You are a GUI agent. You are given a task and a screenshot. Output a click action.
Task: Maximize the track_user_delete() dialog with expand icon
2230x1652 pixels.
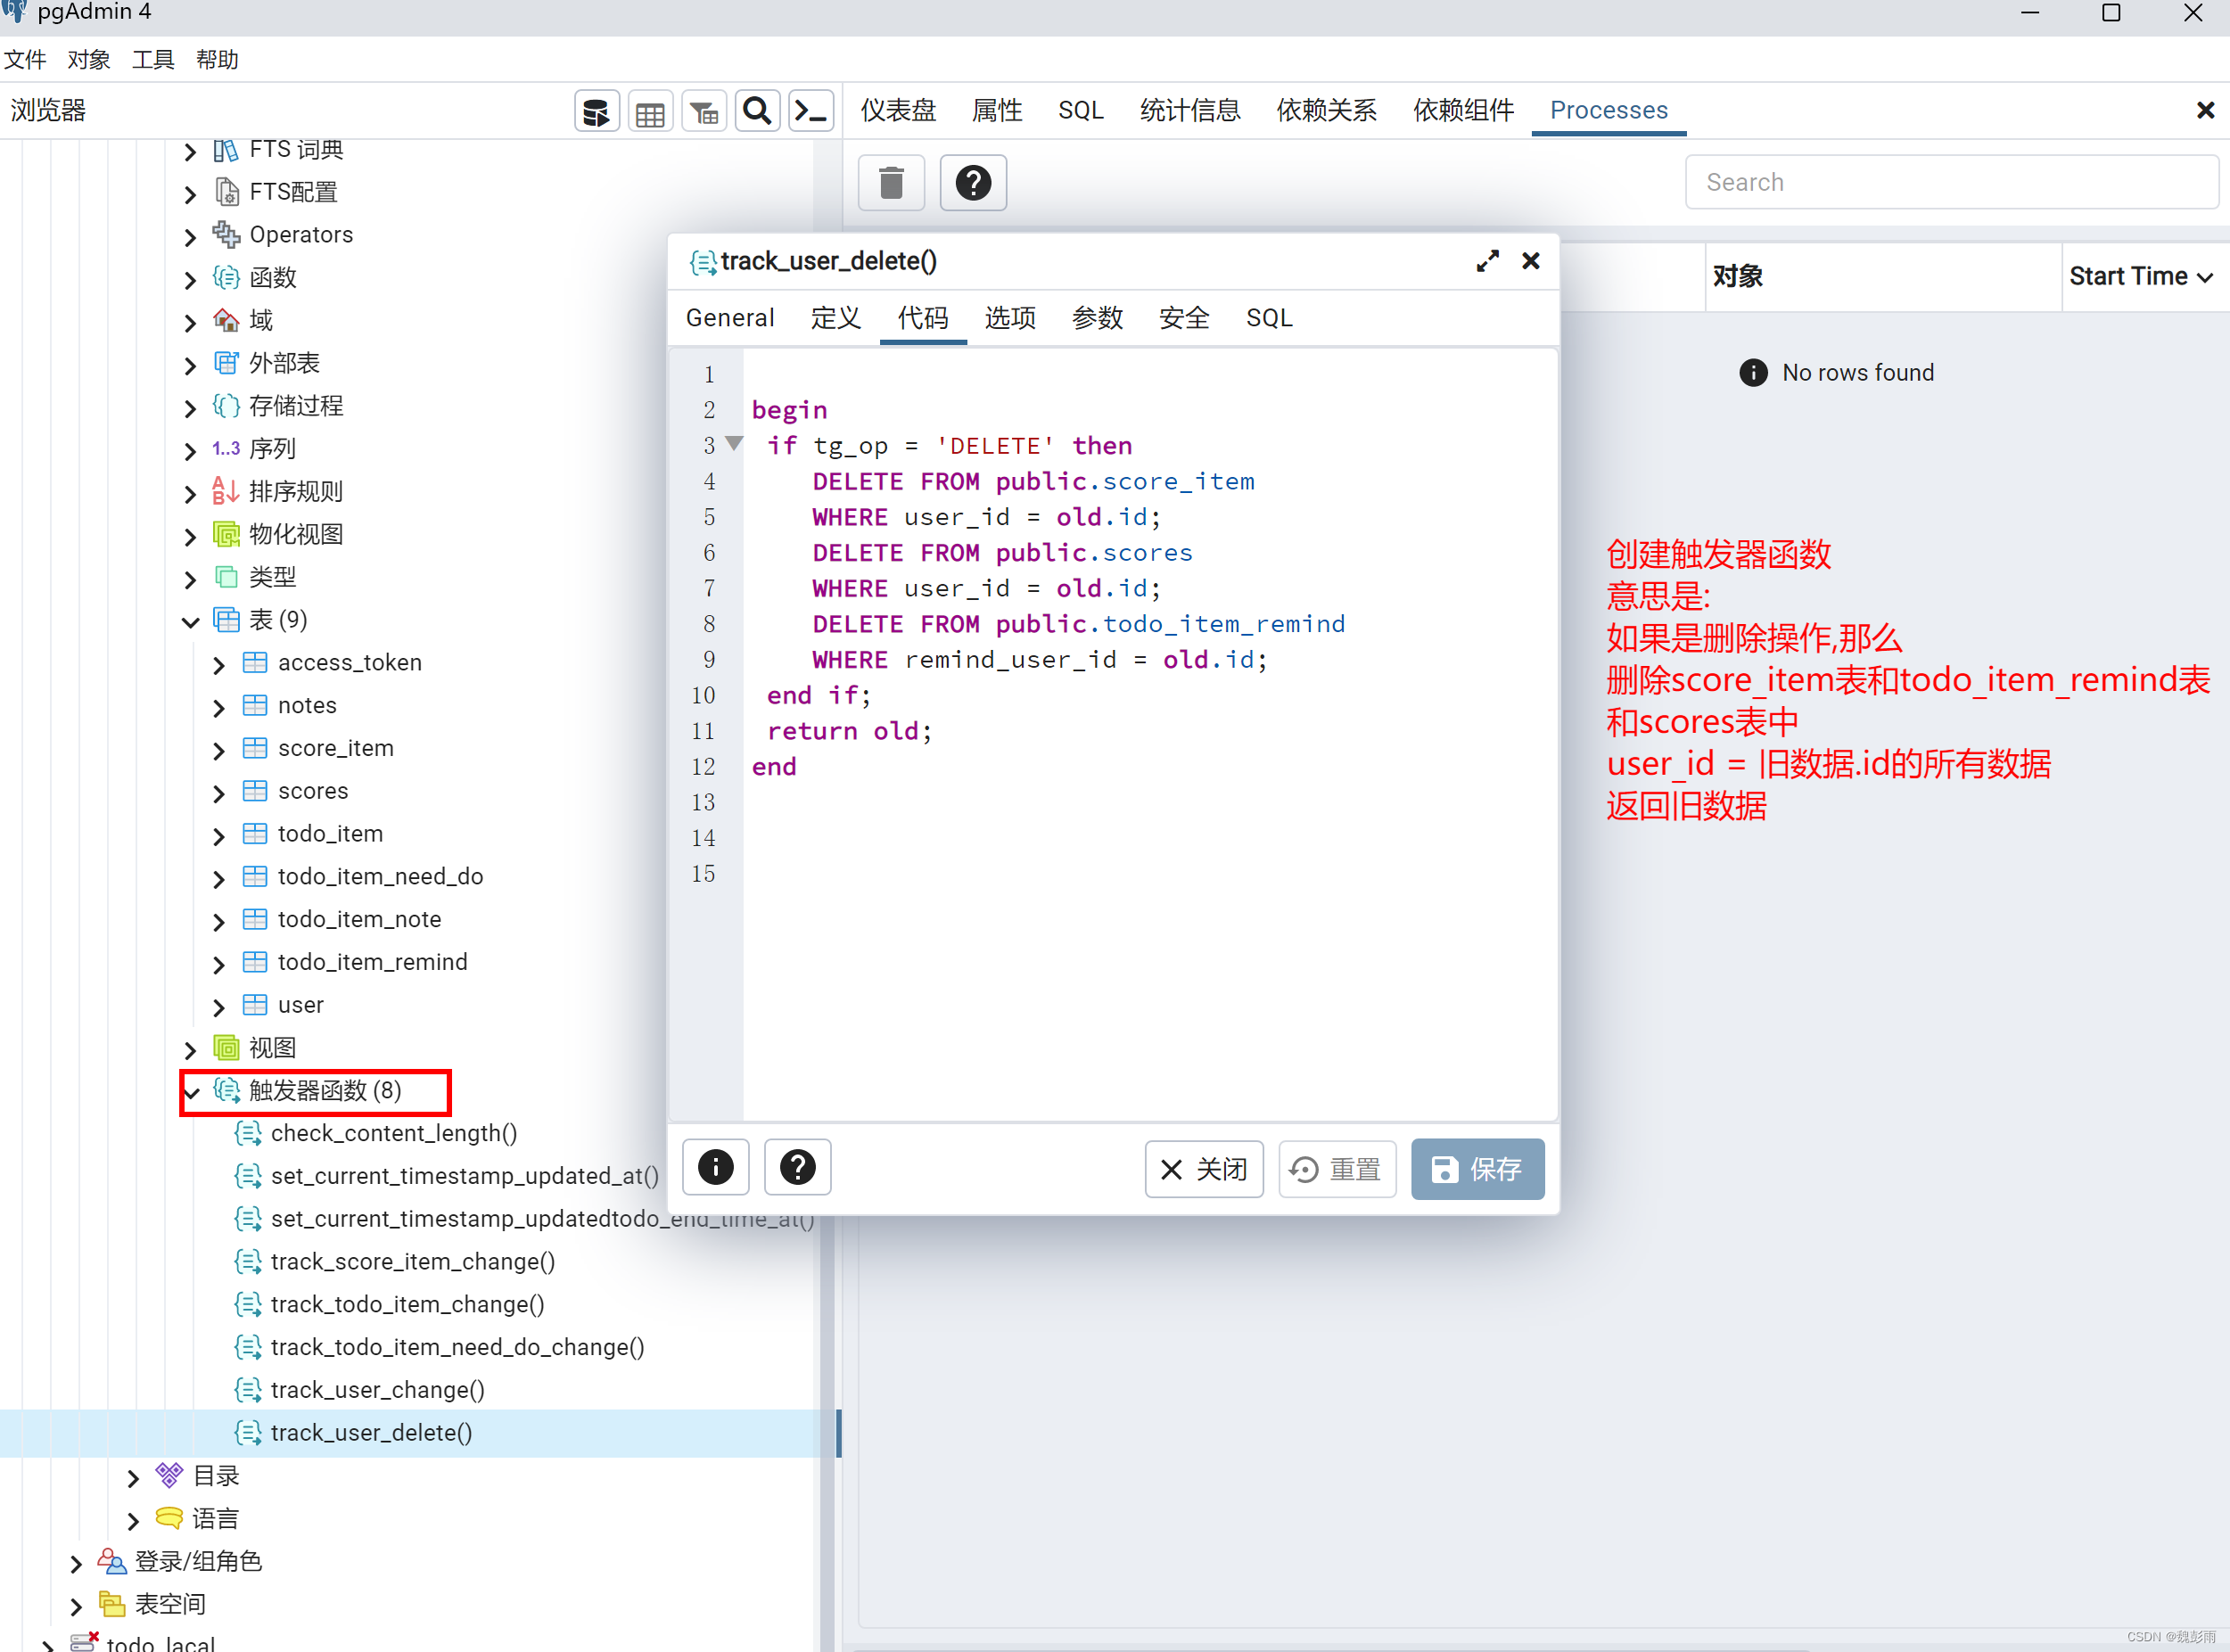1487,261
